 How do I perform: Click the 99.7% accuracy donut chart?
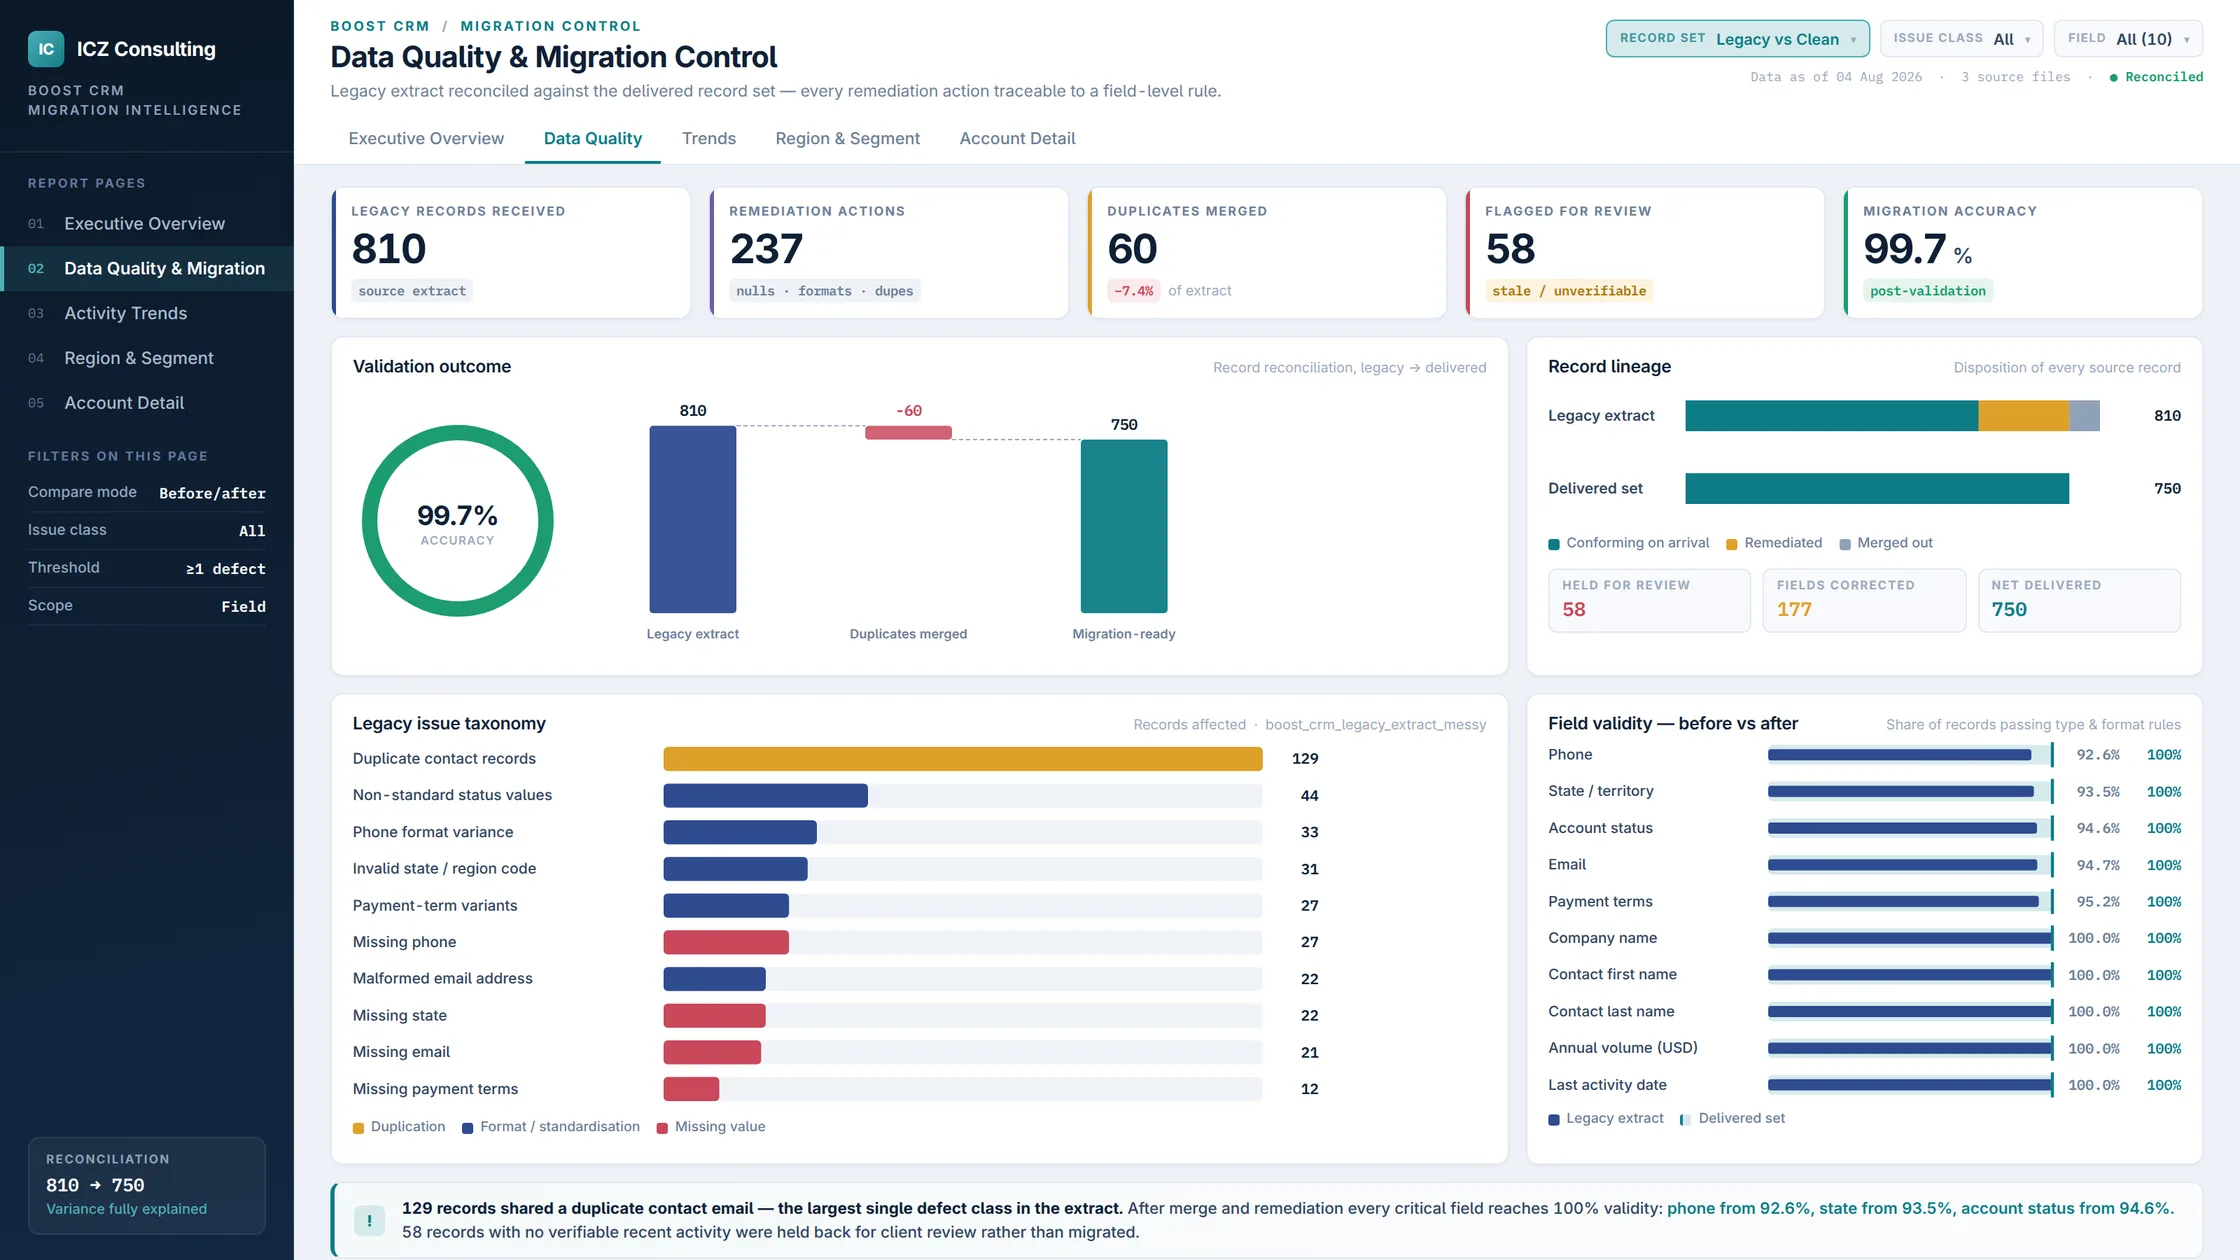(457, 521)
